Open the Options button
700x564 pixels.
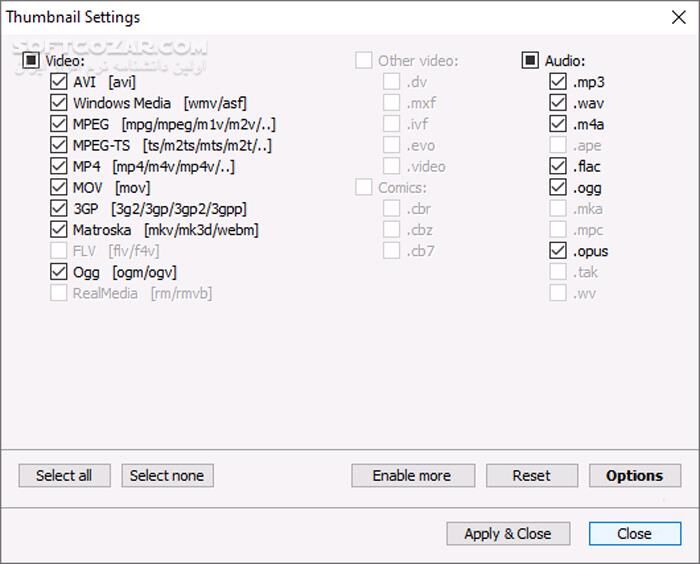tap(634, 476)
